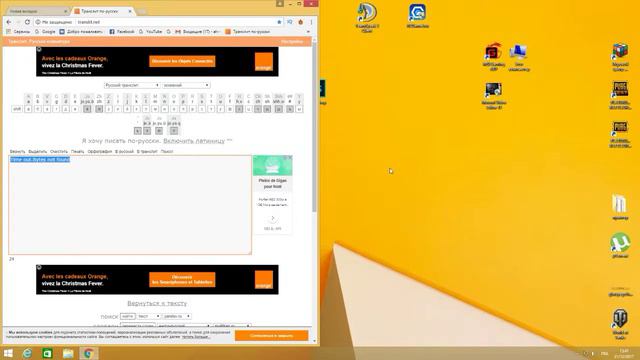Screen dimensions: 640x360
Task: Open the Транслит по-русски bookmark
Action: (x=248, y=31)
